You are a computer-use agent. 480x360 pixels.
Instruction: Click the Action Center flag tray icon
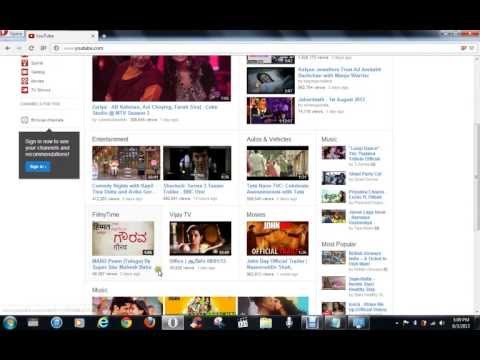click(406, 323)
